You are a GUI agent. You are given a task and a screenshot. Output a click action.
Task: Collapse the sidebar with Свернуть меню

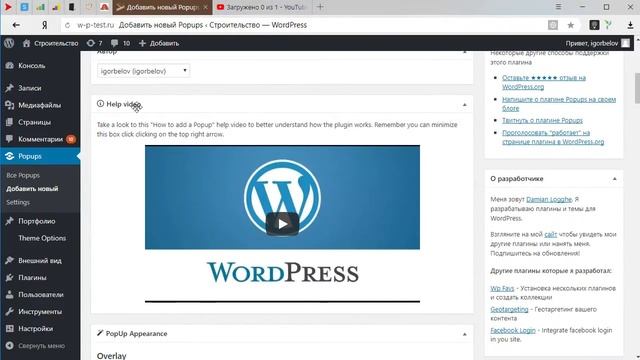(x=41, y=346)
